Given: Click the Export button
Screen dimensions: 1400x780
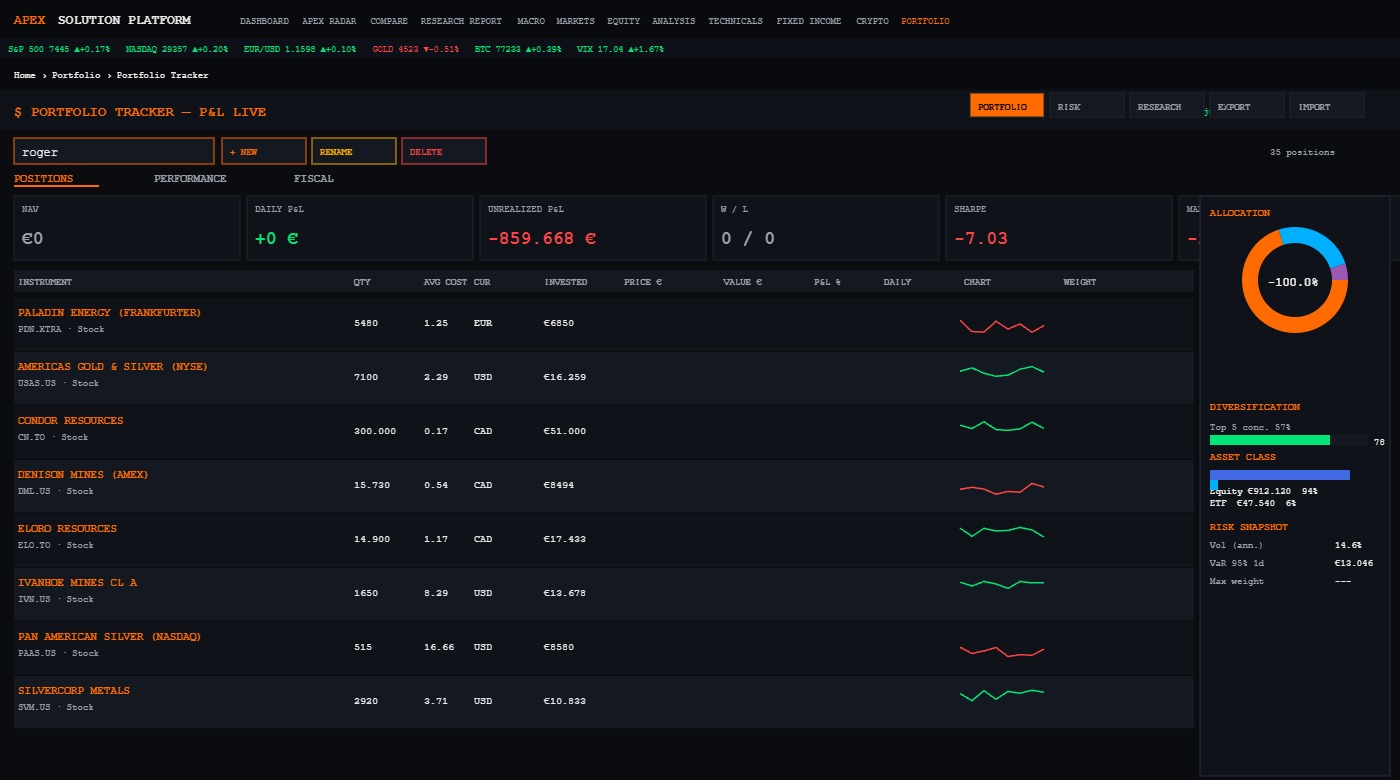Looking at the screenshot, I should point(1247,105).
